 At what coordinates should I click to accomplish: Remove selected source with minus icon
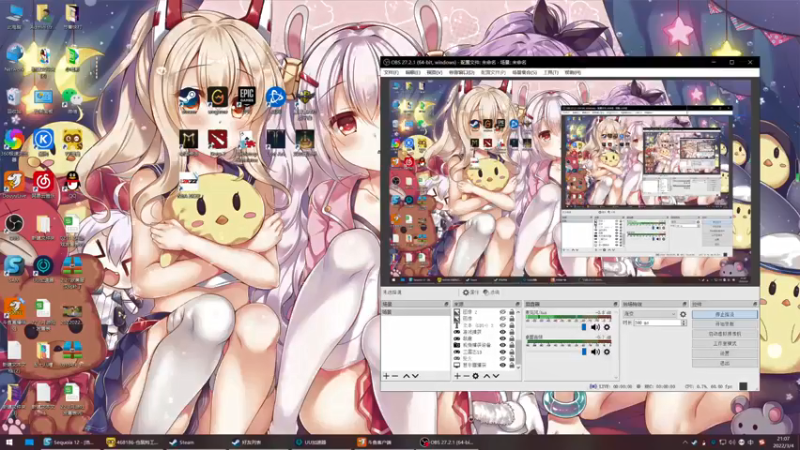(x=466, y=376)
